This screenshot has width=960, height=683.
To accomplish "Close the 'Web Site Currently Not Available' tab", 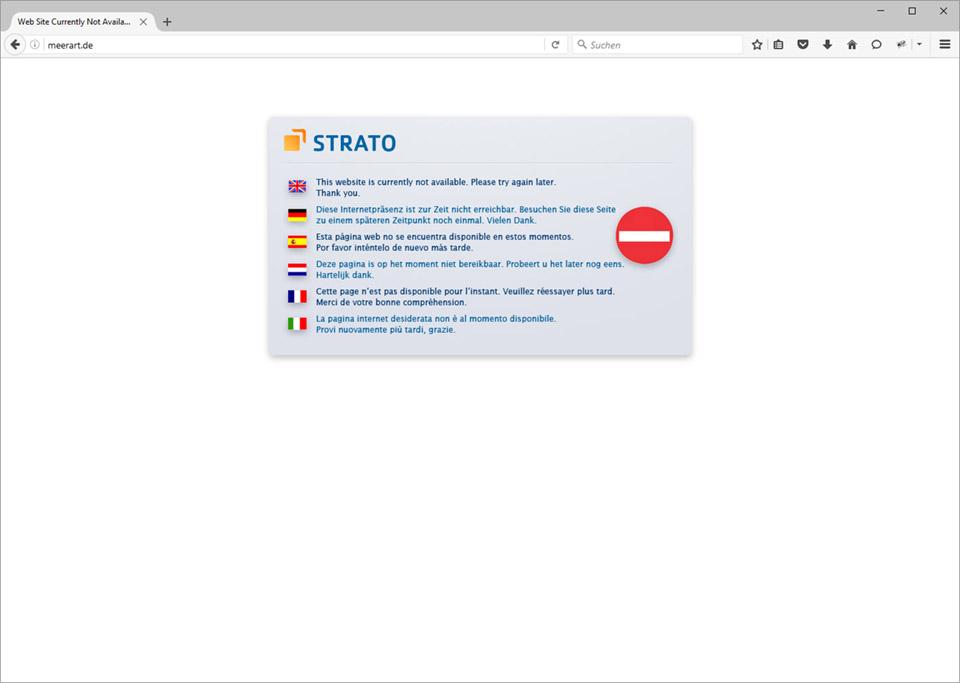I will (143, 21).
